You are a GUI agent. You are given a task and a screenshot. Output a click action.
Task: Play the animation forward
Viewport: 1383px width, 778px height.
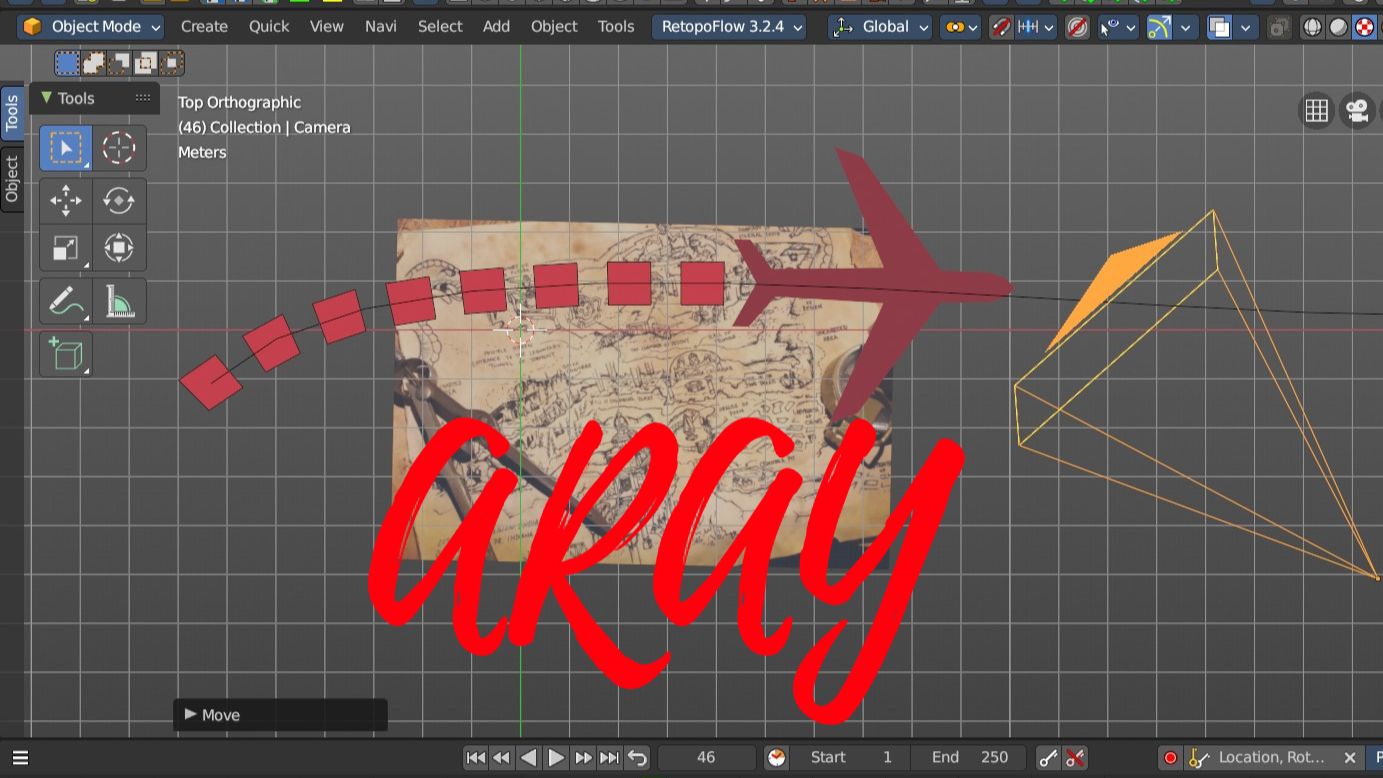tap(556, 758)
